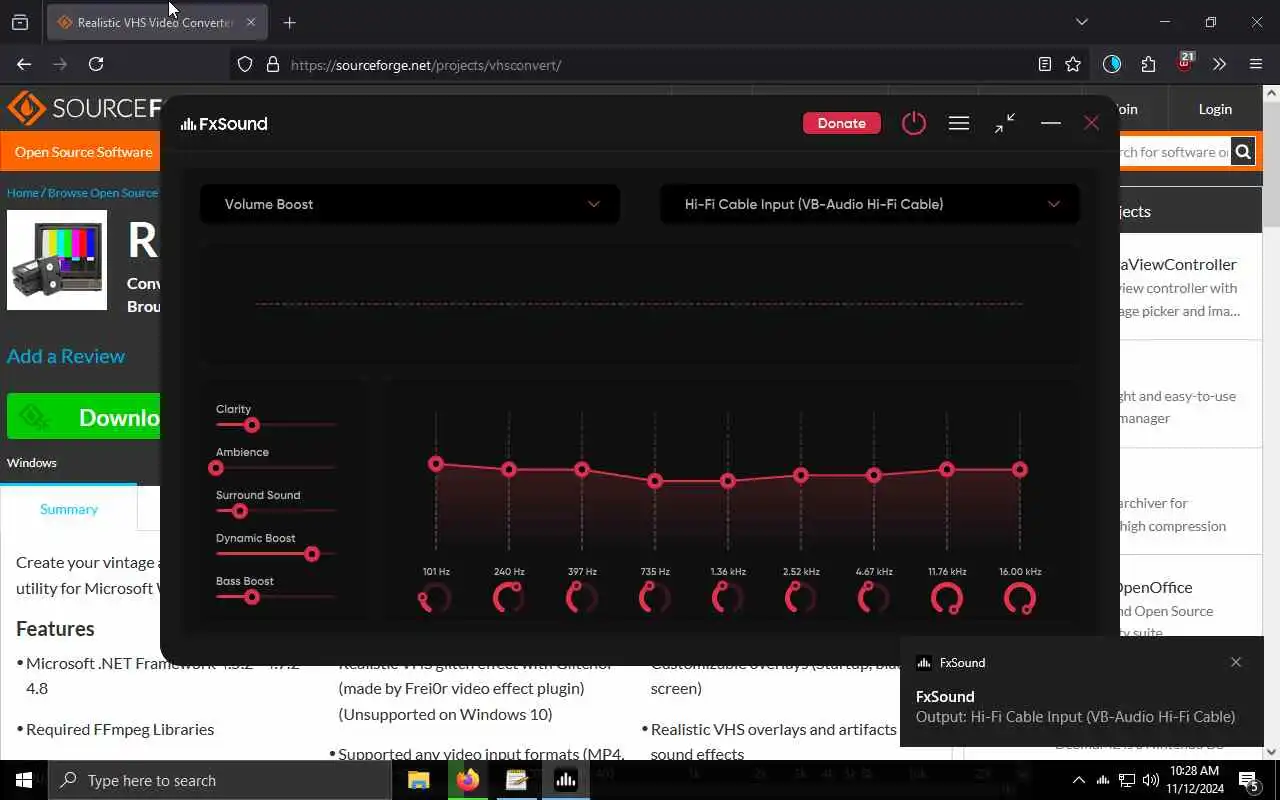Viewport: 1280px width, 800px height.
Task: Go back in the Firefox browser
Action: click(x=24, y=64)
